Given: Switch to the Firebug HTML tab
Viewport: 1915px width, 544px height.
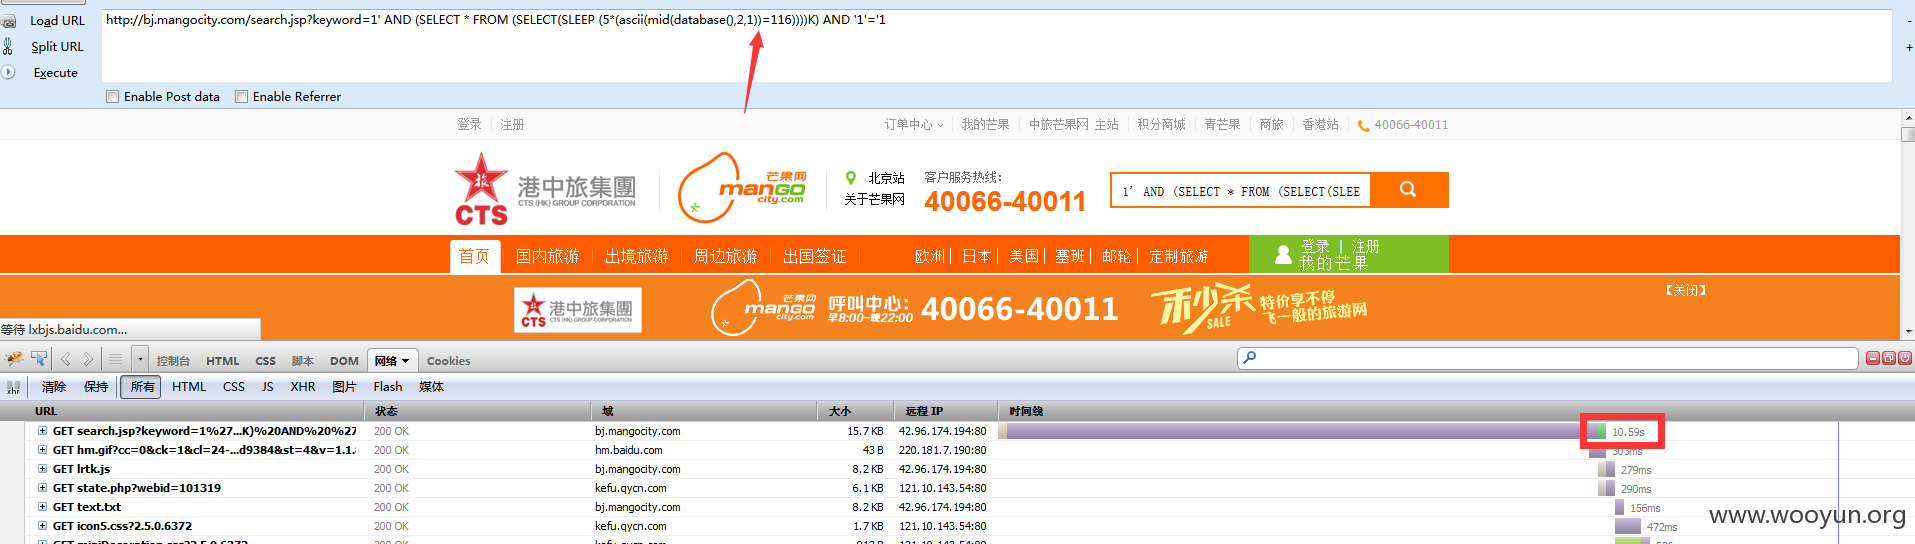Looking at the screenshot, I should (222, 361).
